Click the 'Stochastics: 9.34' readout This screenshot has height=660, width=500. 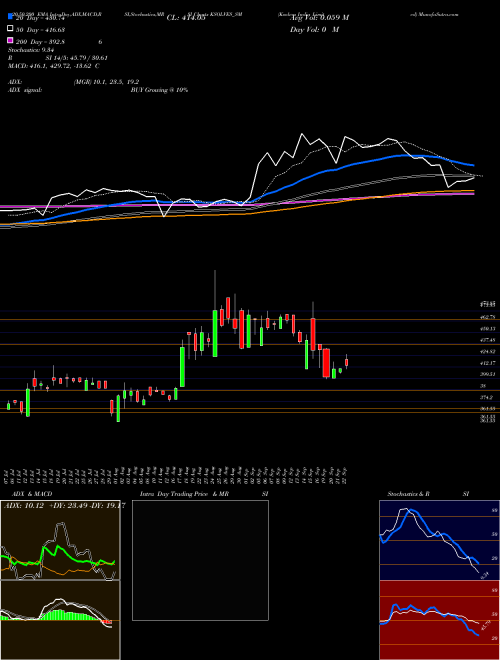click(x=30, y=49)
